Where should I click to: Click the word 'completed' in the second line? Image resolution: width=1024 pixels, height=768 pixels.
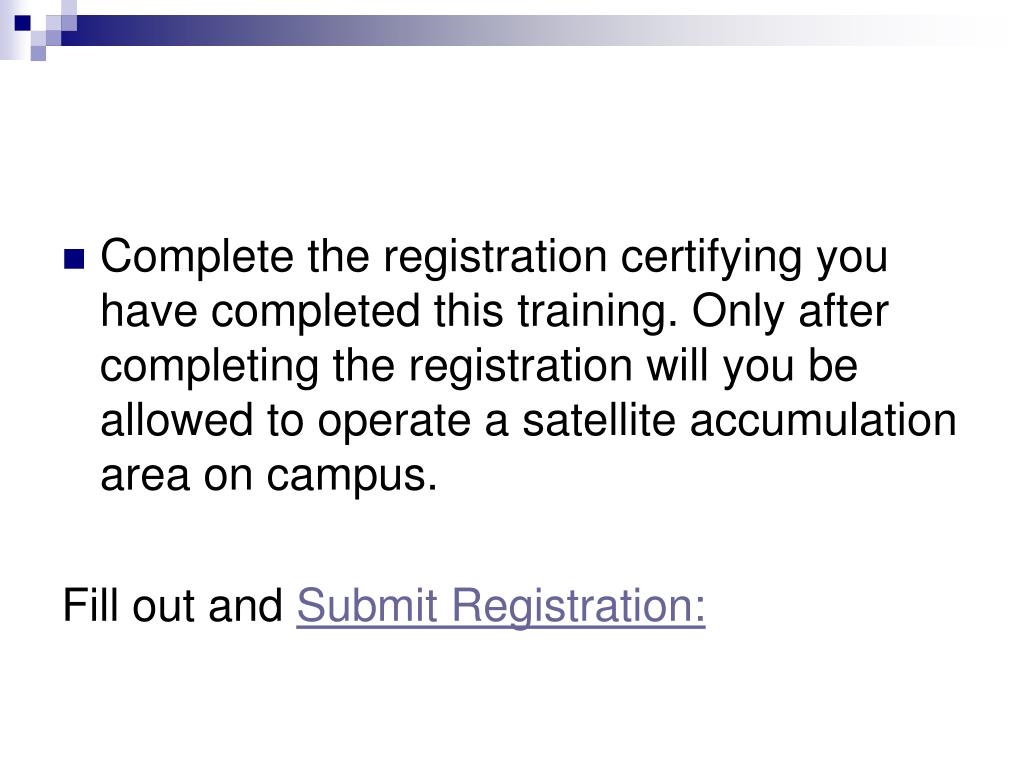[x=315, y=311]
